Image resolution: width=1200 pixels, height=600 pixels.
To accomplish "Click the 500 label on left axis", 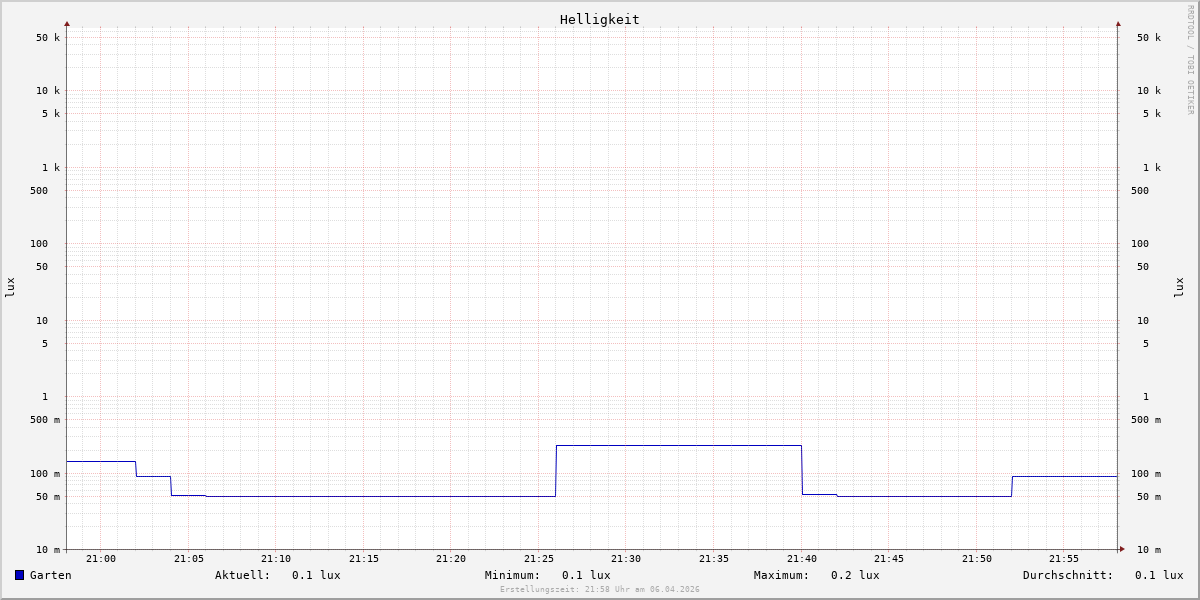I will click(x=39, y=191).
